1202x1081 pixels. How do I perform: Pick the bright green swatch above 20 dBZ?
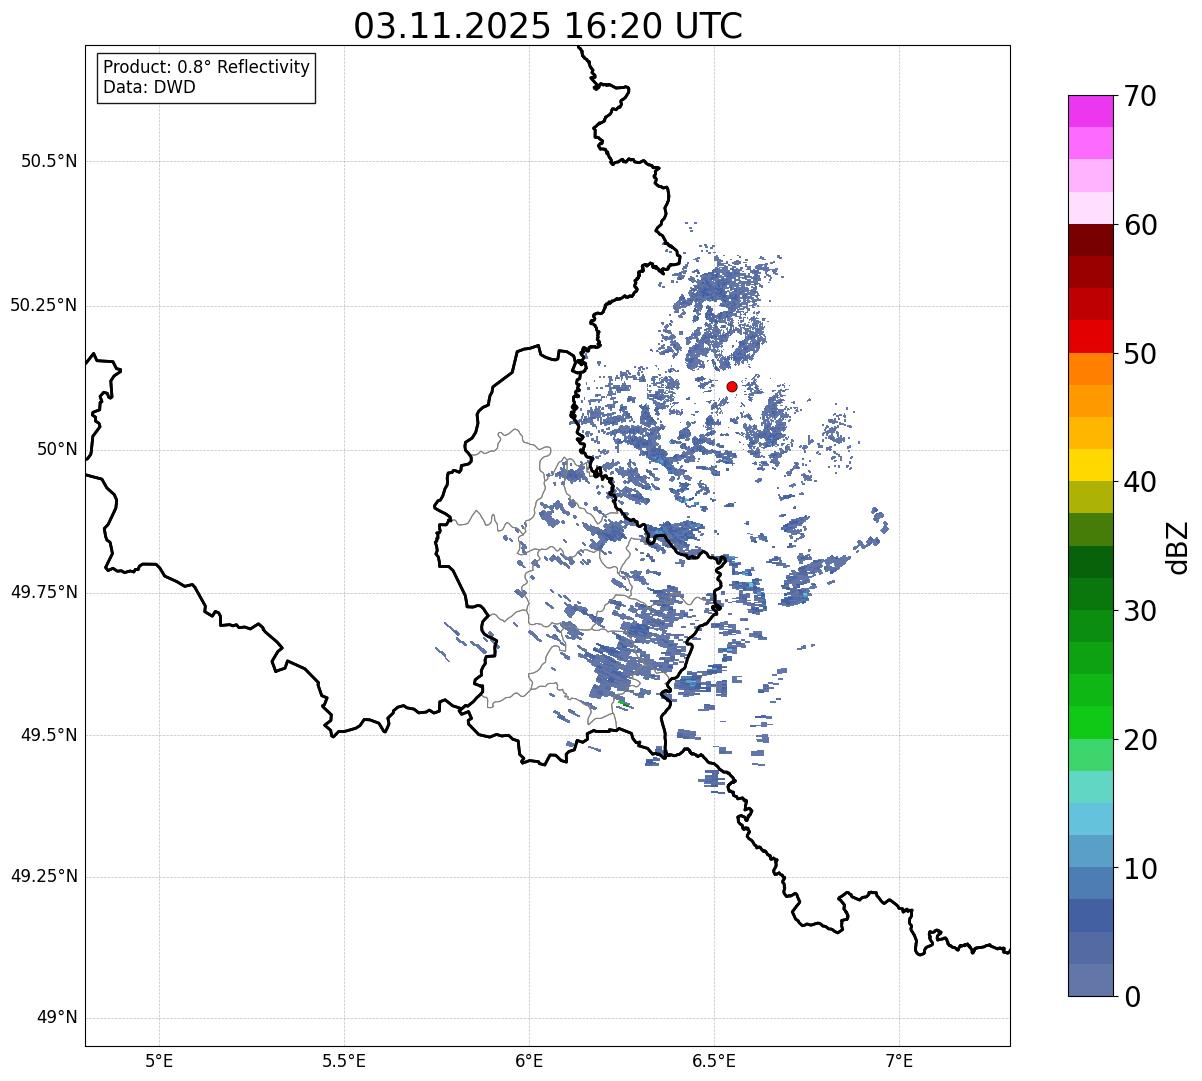(1090, 722)
